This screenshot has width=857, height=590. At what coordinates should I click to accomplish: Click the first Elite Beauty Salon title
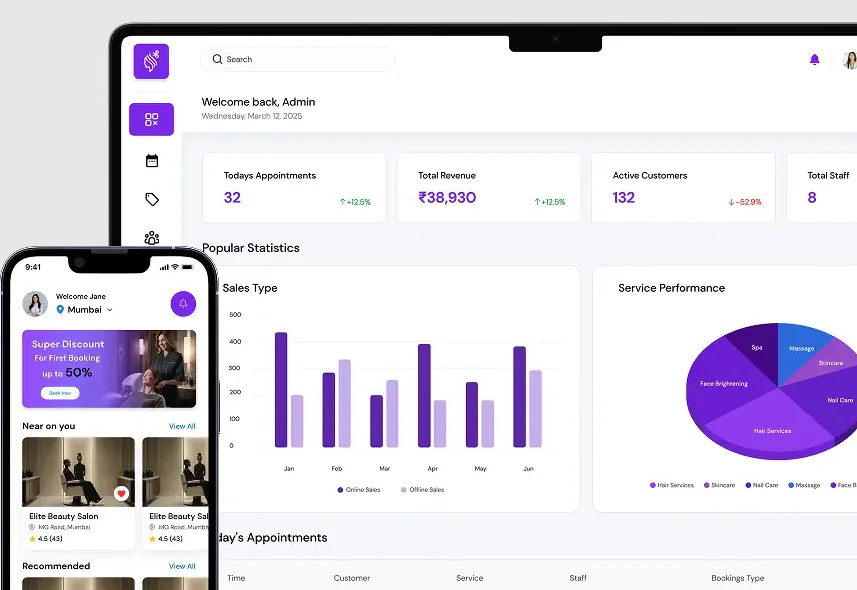pyautogui.click(x=64, y=516)
